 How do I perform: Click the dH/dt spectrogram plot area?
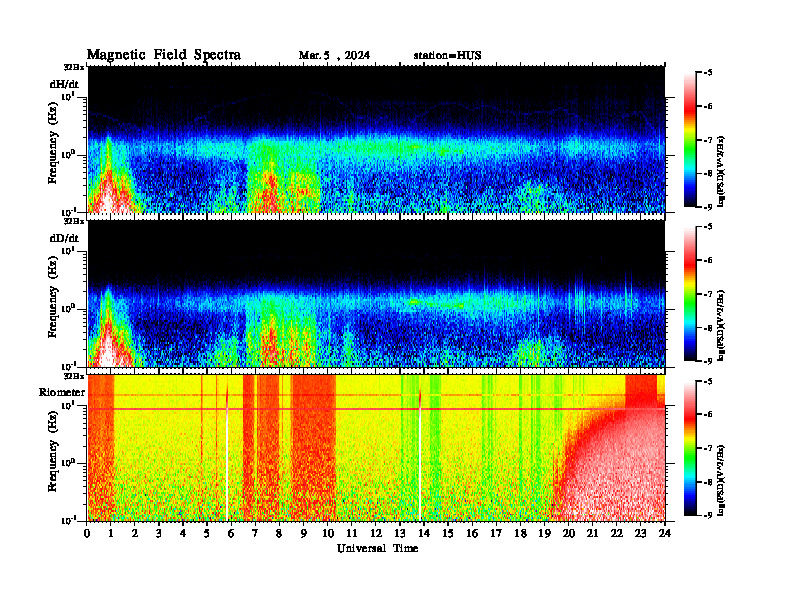(376, 139)
